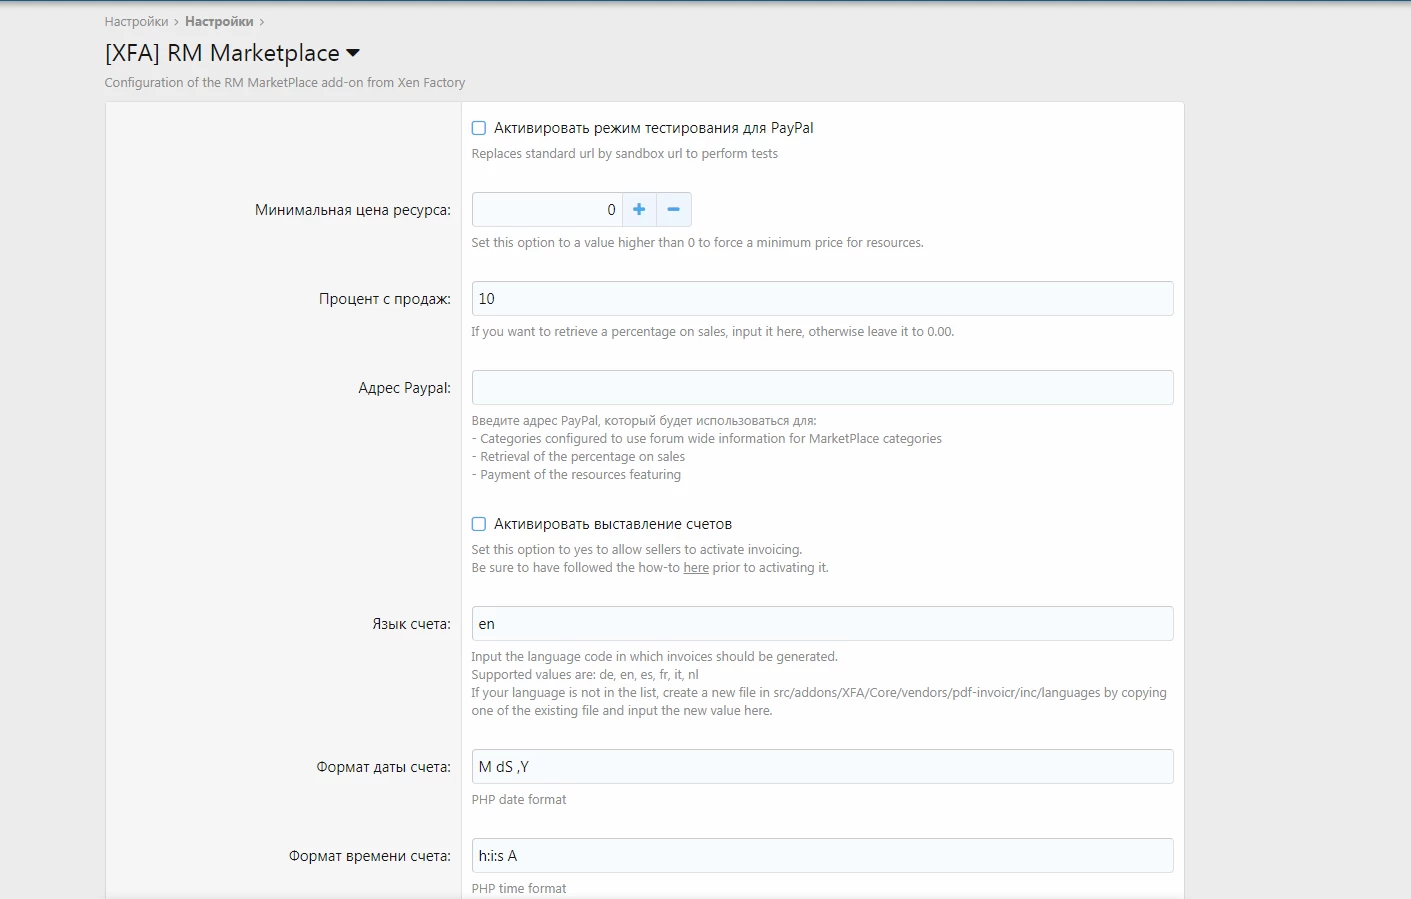Go to first Настройки breadcrumb link
1411x899 pixels.
[136, 21]
